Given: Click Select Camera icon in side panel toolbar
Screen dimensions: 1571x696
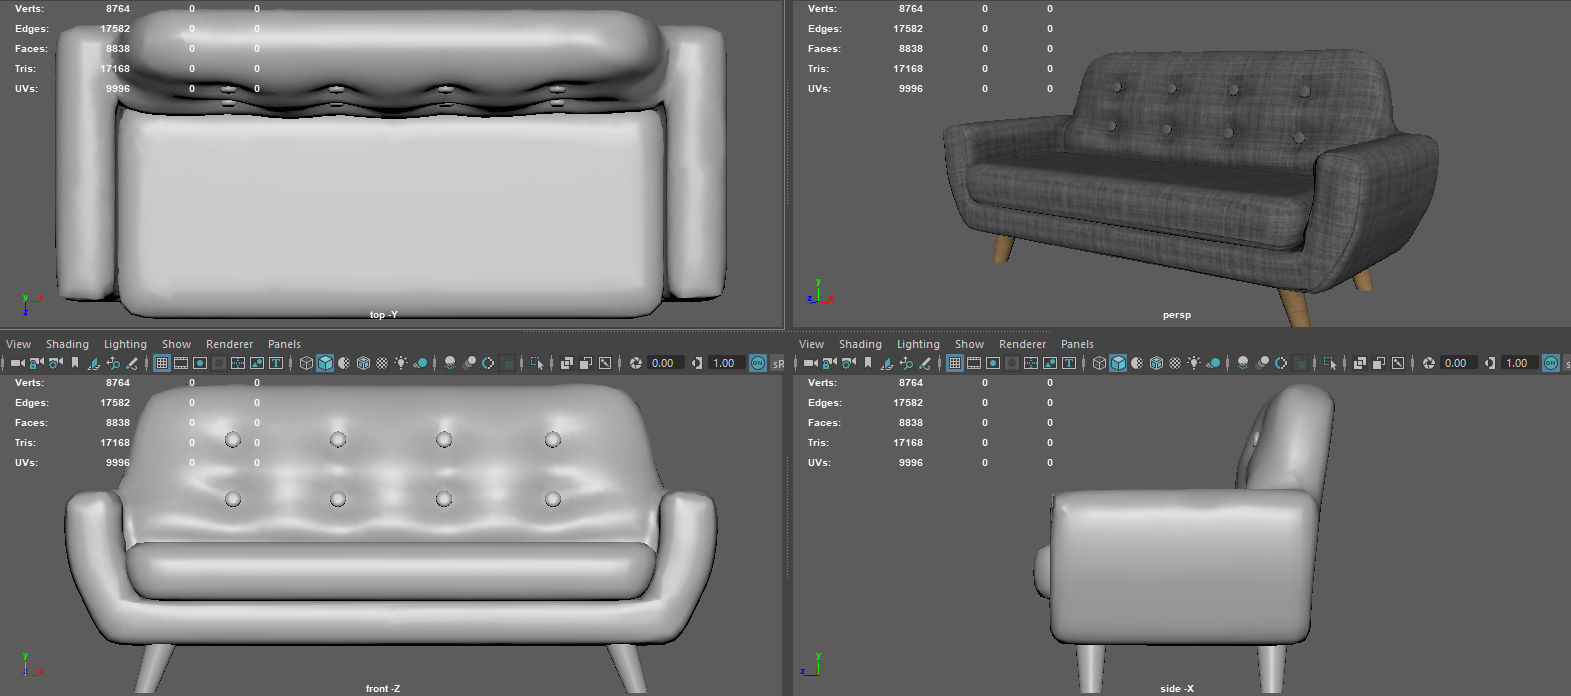Looking at the screenshot, I should click(811, 363).
